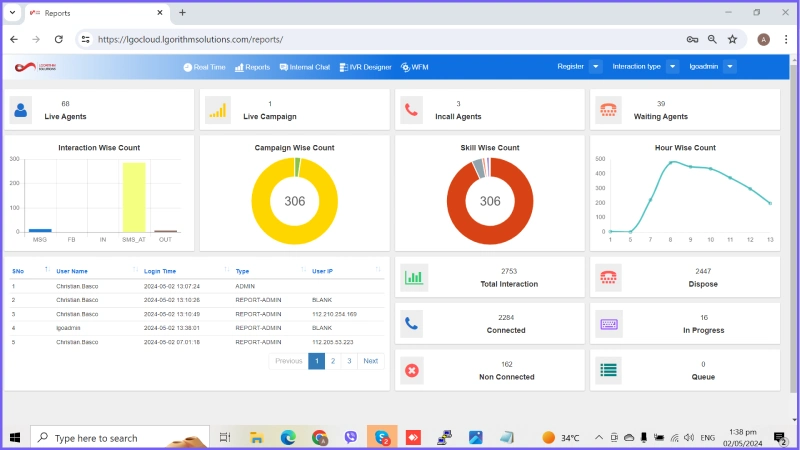Sort table by SNo column

point(46,270)
